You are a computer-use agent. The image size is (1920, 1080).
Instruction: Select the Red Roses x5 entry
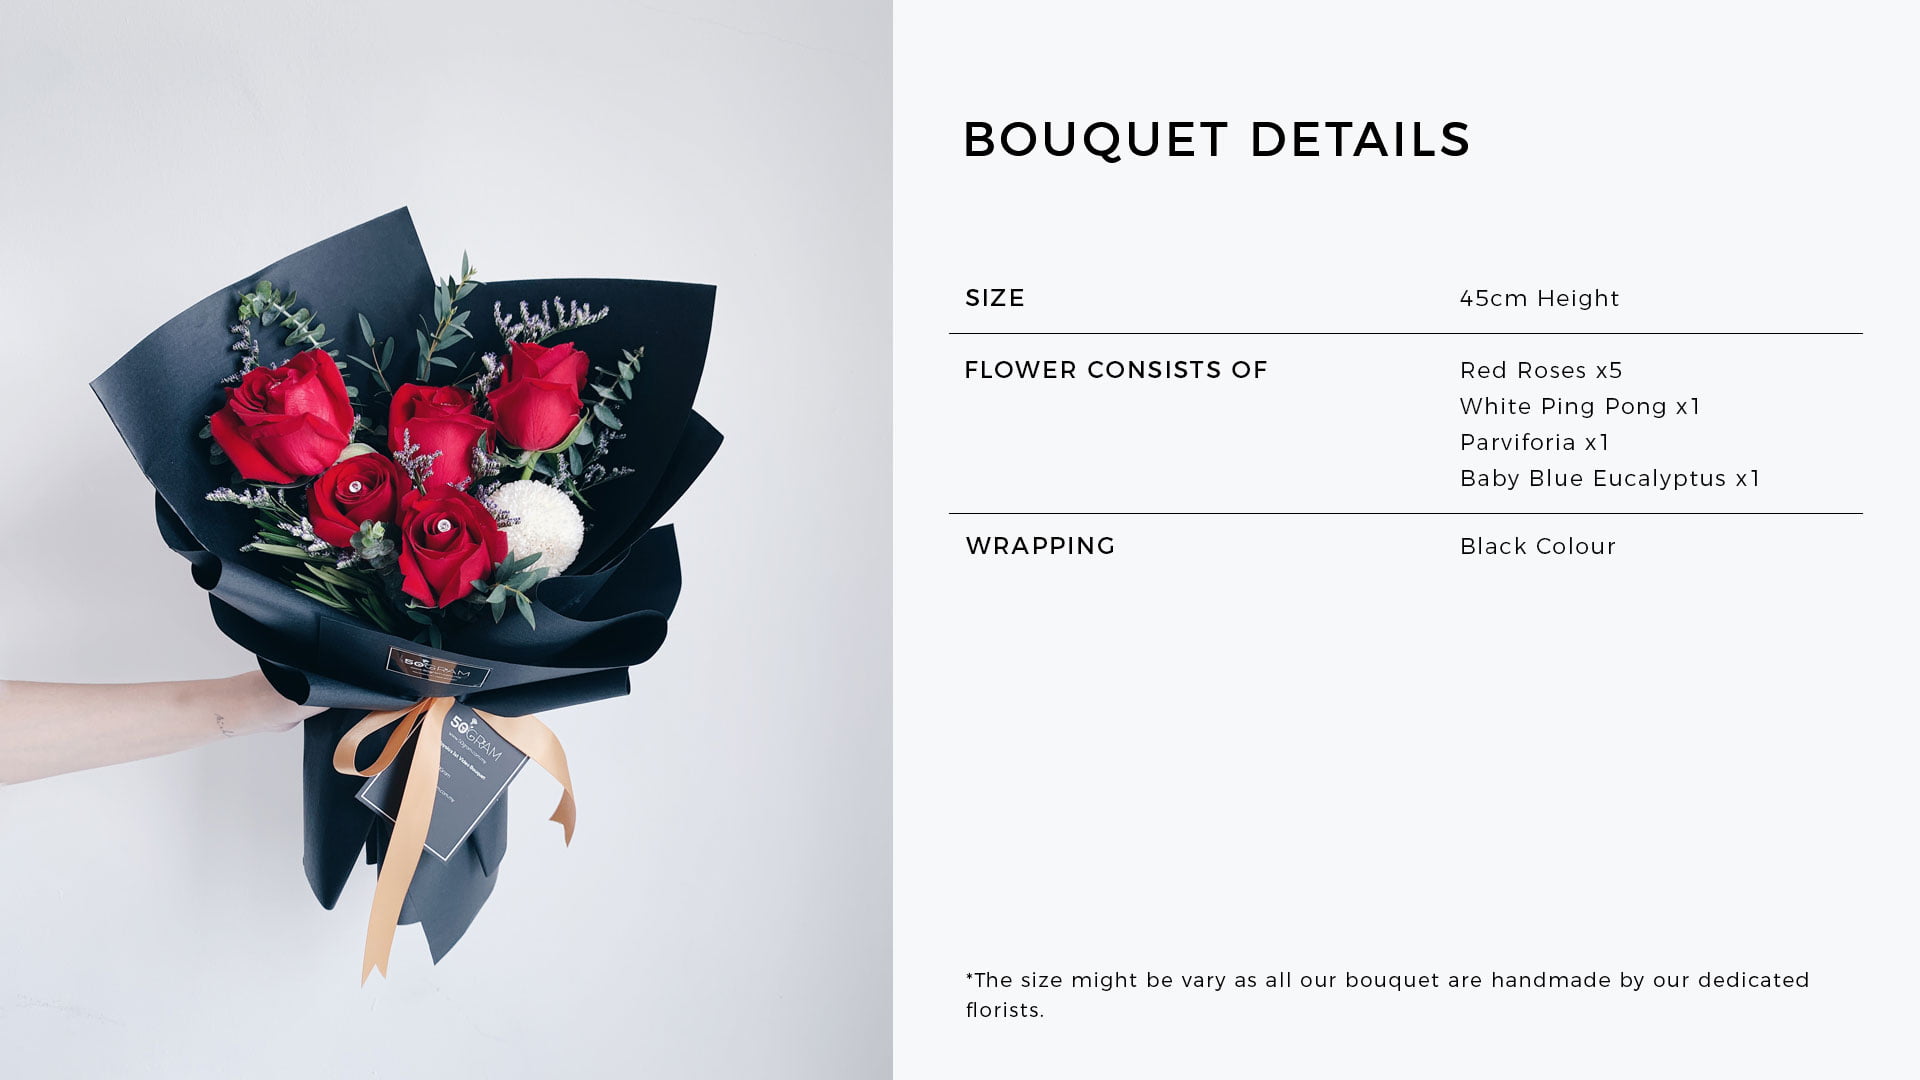(x=1541, y=370)
